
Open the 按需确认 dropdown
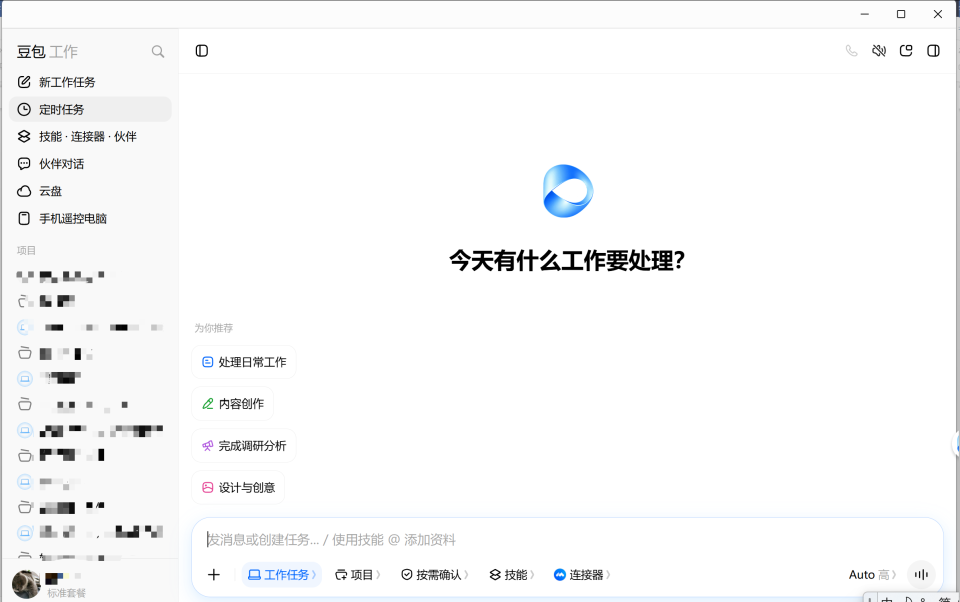tap(435, 574)
